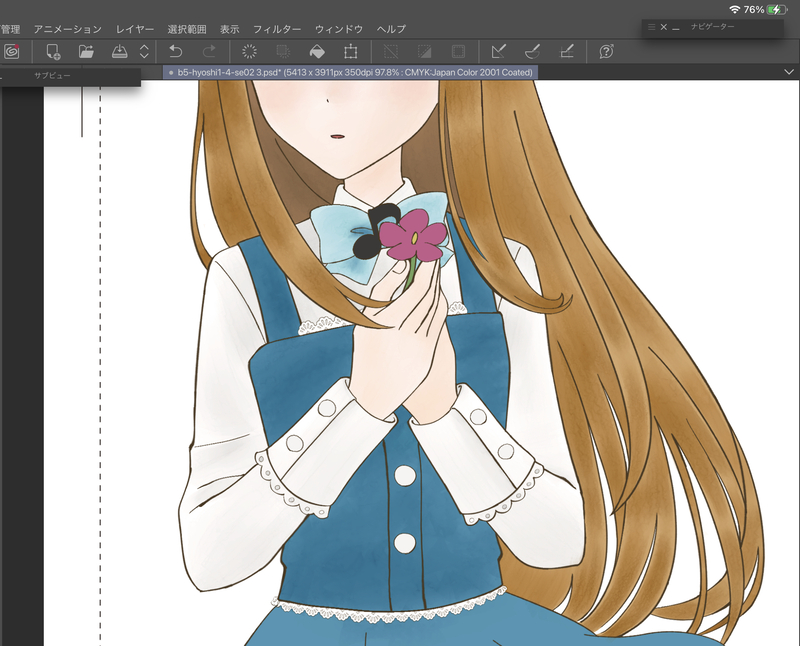The height and width of the screenshot is (646, 800).
Task: Click the Fill bucket icon
Action: tap(317, 51)
